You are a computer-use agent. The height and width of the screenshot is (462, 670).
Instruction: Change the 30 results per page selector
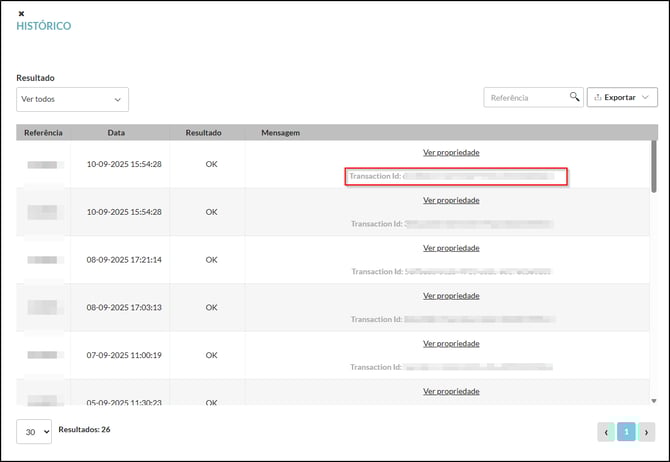(x=34, y=431)
